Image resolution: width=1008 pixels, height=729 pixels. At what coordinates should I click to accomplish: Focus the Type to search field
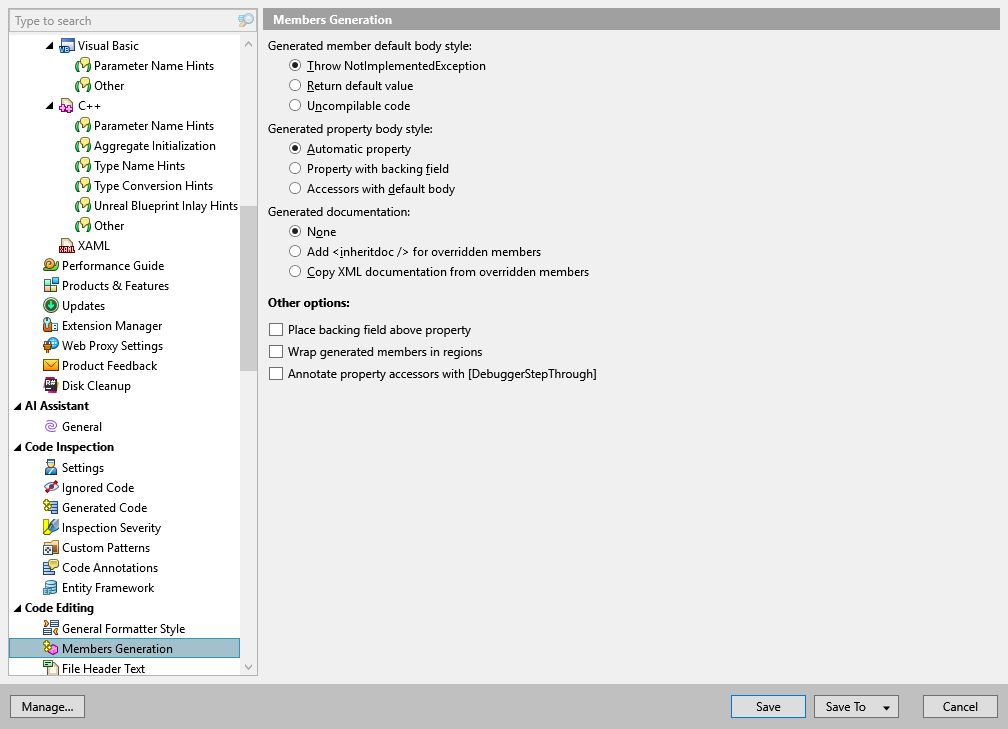125,21
